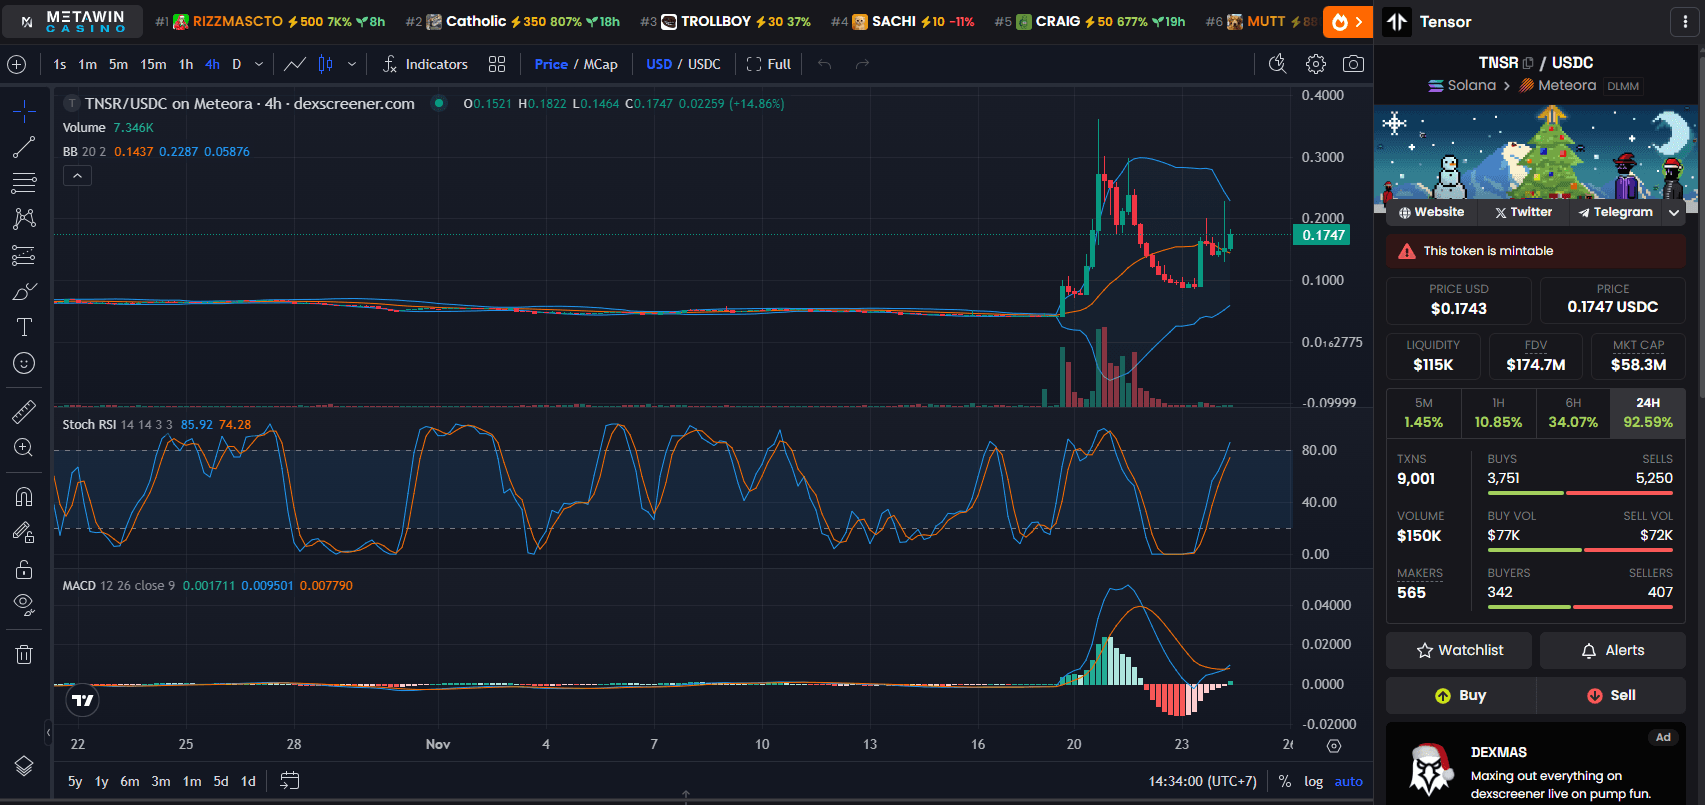
Task: Toggle percent scale on price axis
Action: [x=1285, y=781]
